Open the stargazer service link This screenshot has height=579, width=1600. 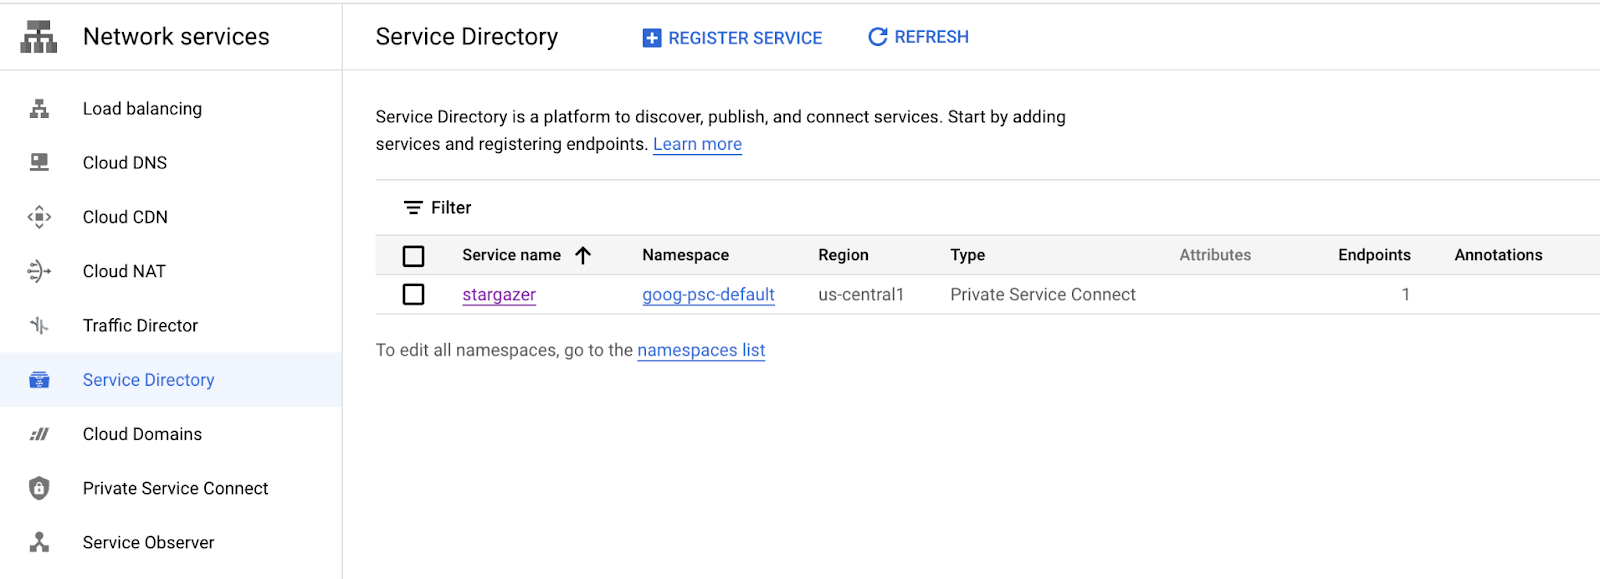click(x=499, y=295)
